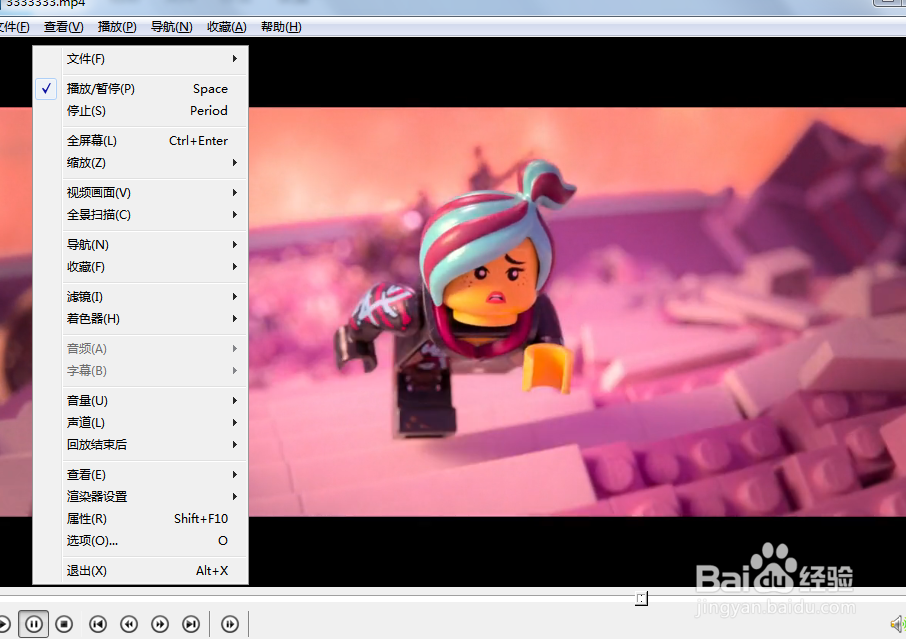Open the 音量(U) submenu
Image resolution: width=906 pixels, height=639 pixels.
click(140, 401)
